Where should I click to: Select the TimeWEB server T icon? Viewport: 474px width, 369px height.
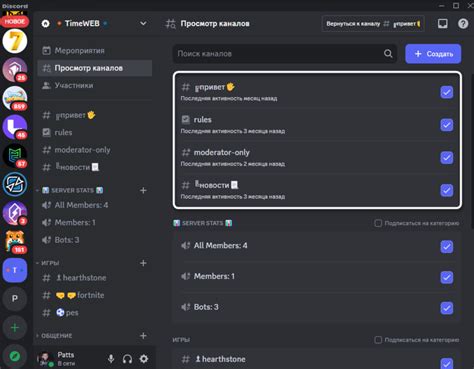click(15, 270)
